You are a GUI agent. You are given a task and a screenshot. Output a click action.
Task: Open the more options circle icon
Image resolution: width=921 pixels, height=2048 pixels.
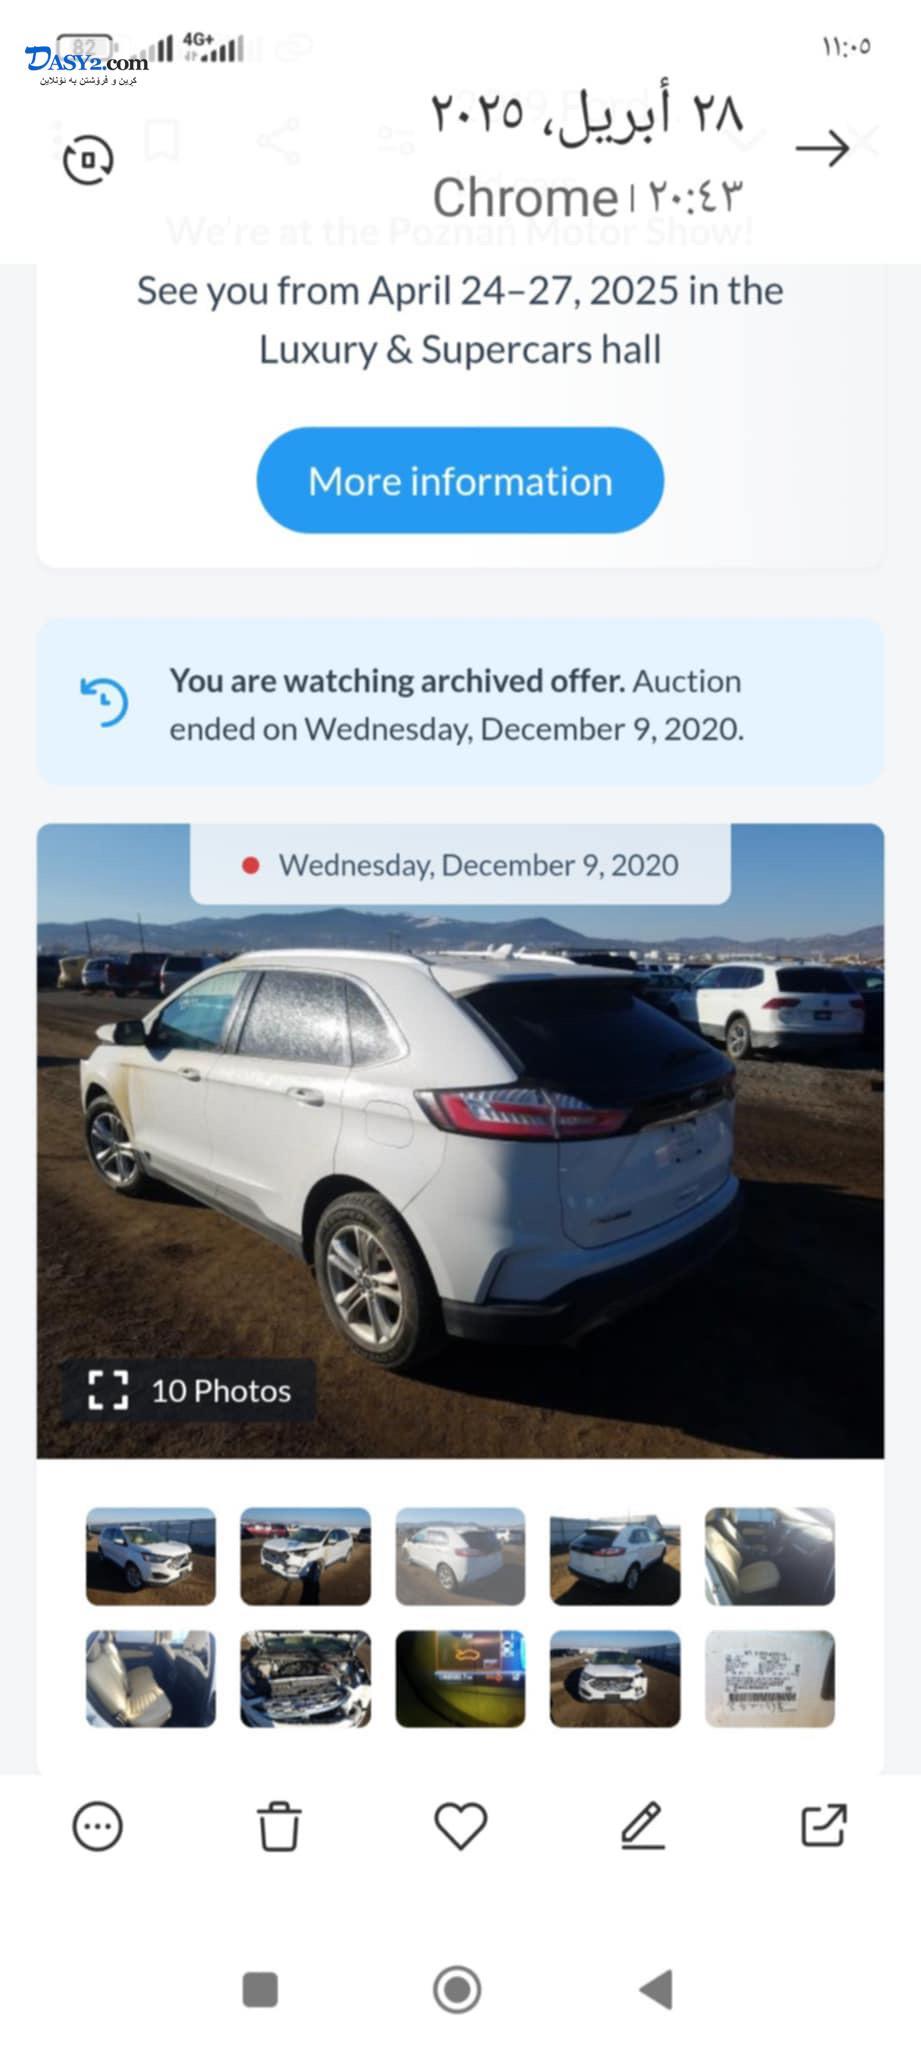98,1827
